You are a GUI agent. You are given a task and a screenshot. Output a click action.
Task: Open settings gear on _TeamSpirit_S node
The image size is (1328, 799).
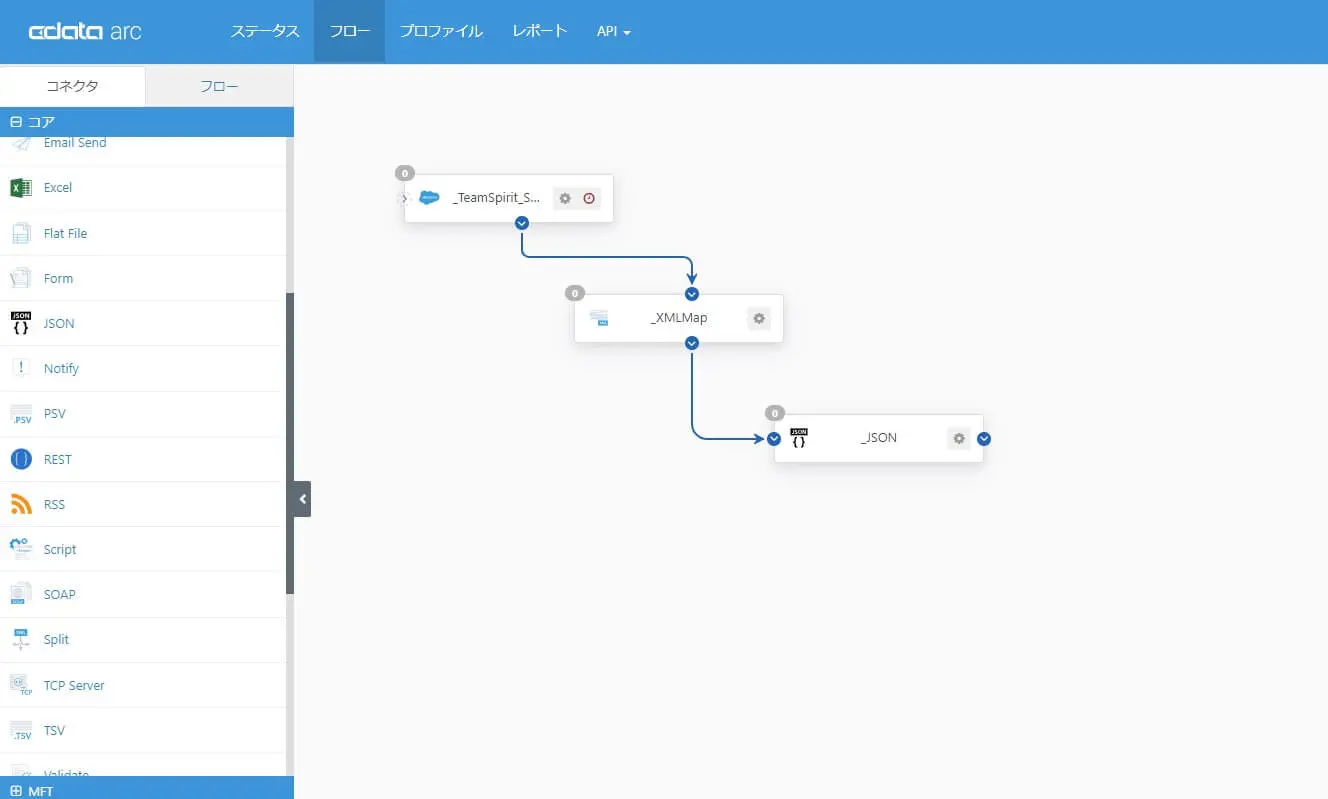click(x=565, y=198)
